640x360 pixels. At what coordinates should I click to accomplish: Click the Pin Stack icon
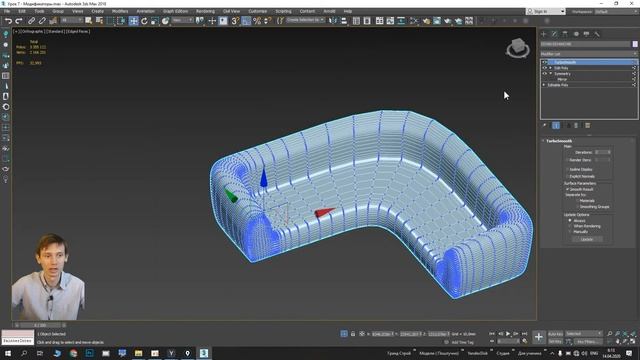coord(544,125)
